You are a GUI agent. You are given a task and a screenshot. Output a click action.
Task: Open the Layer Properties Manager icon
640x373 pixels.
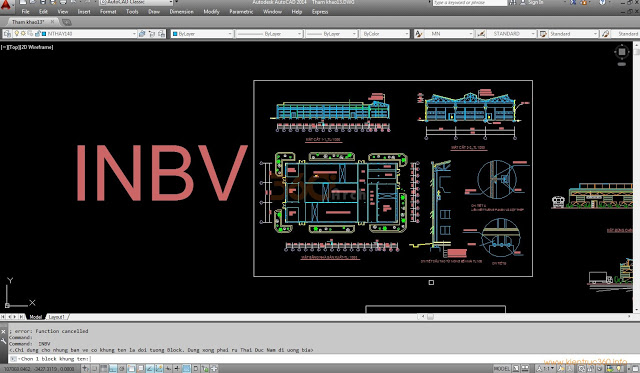coord(7,34)
